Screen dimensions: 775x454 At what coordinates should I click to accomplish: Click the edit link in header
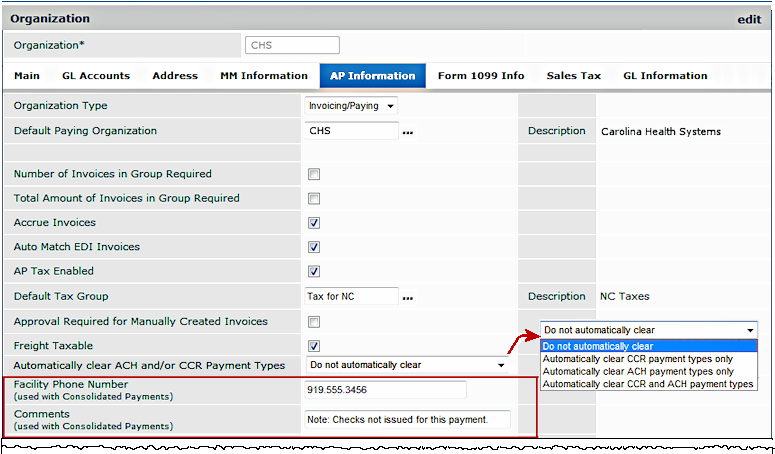pos(749,19)
